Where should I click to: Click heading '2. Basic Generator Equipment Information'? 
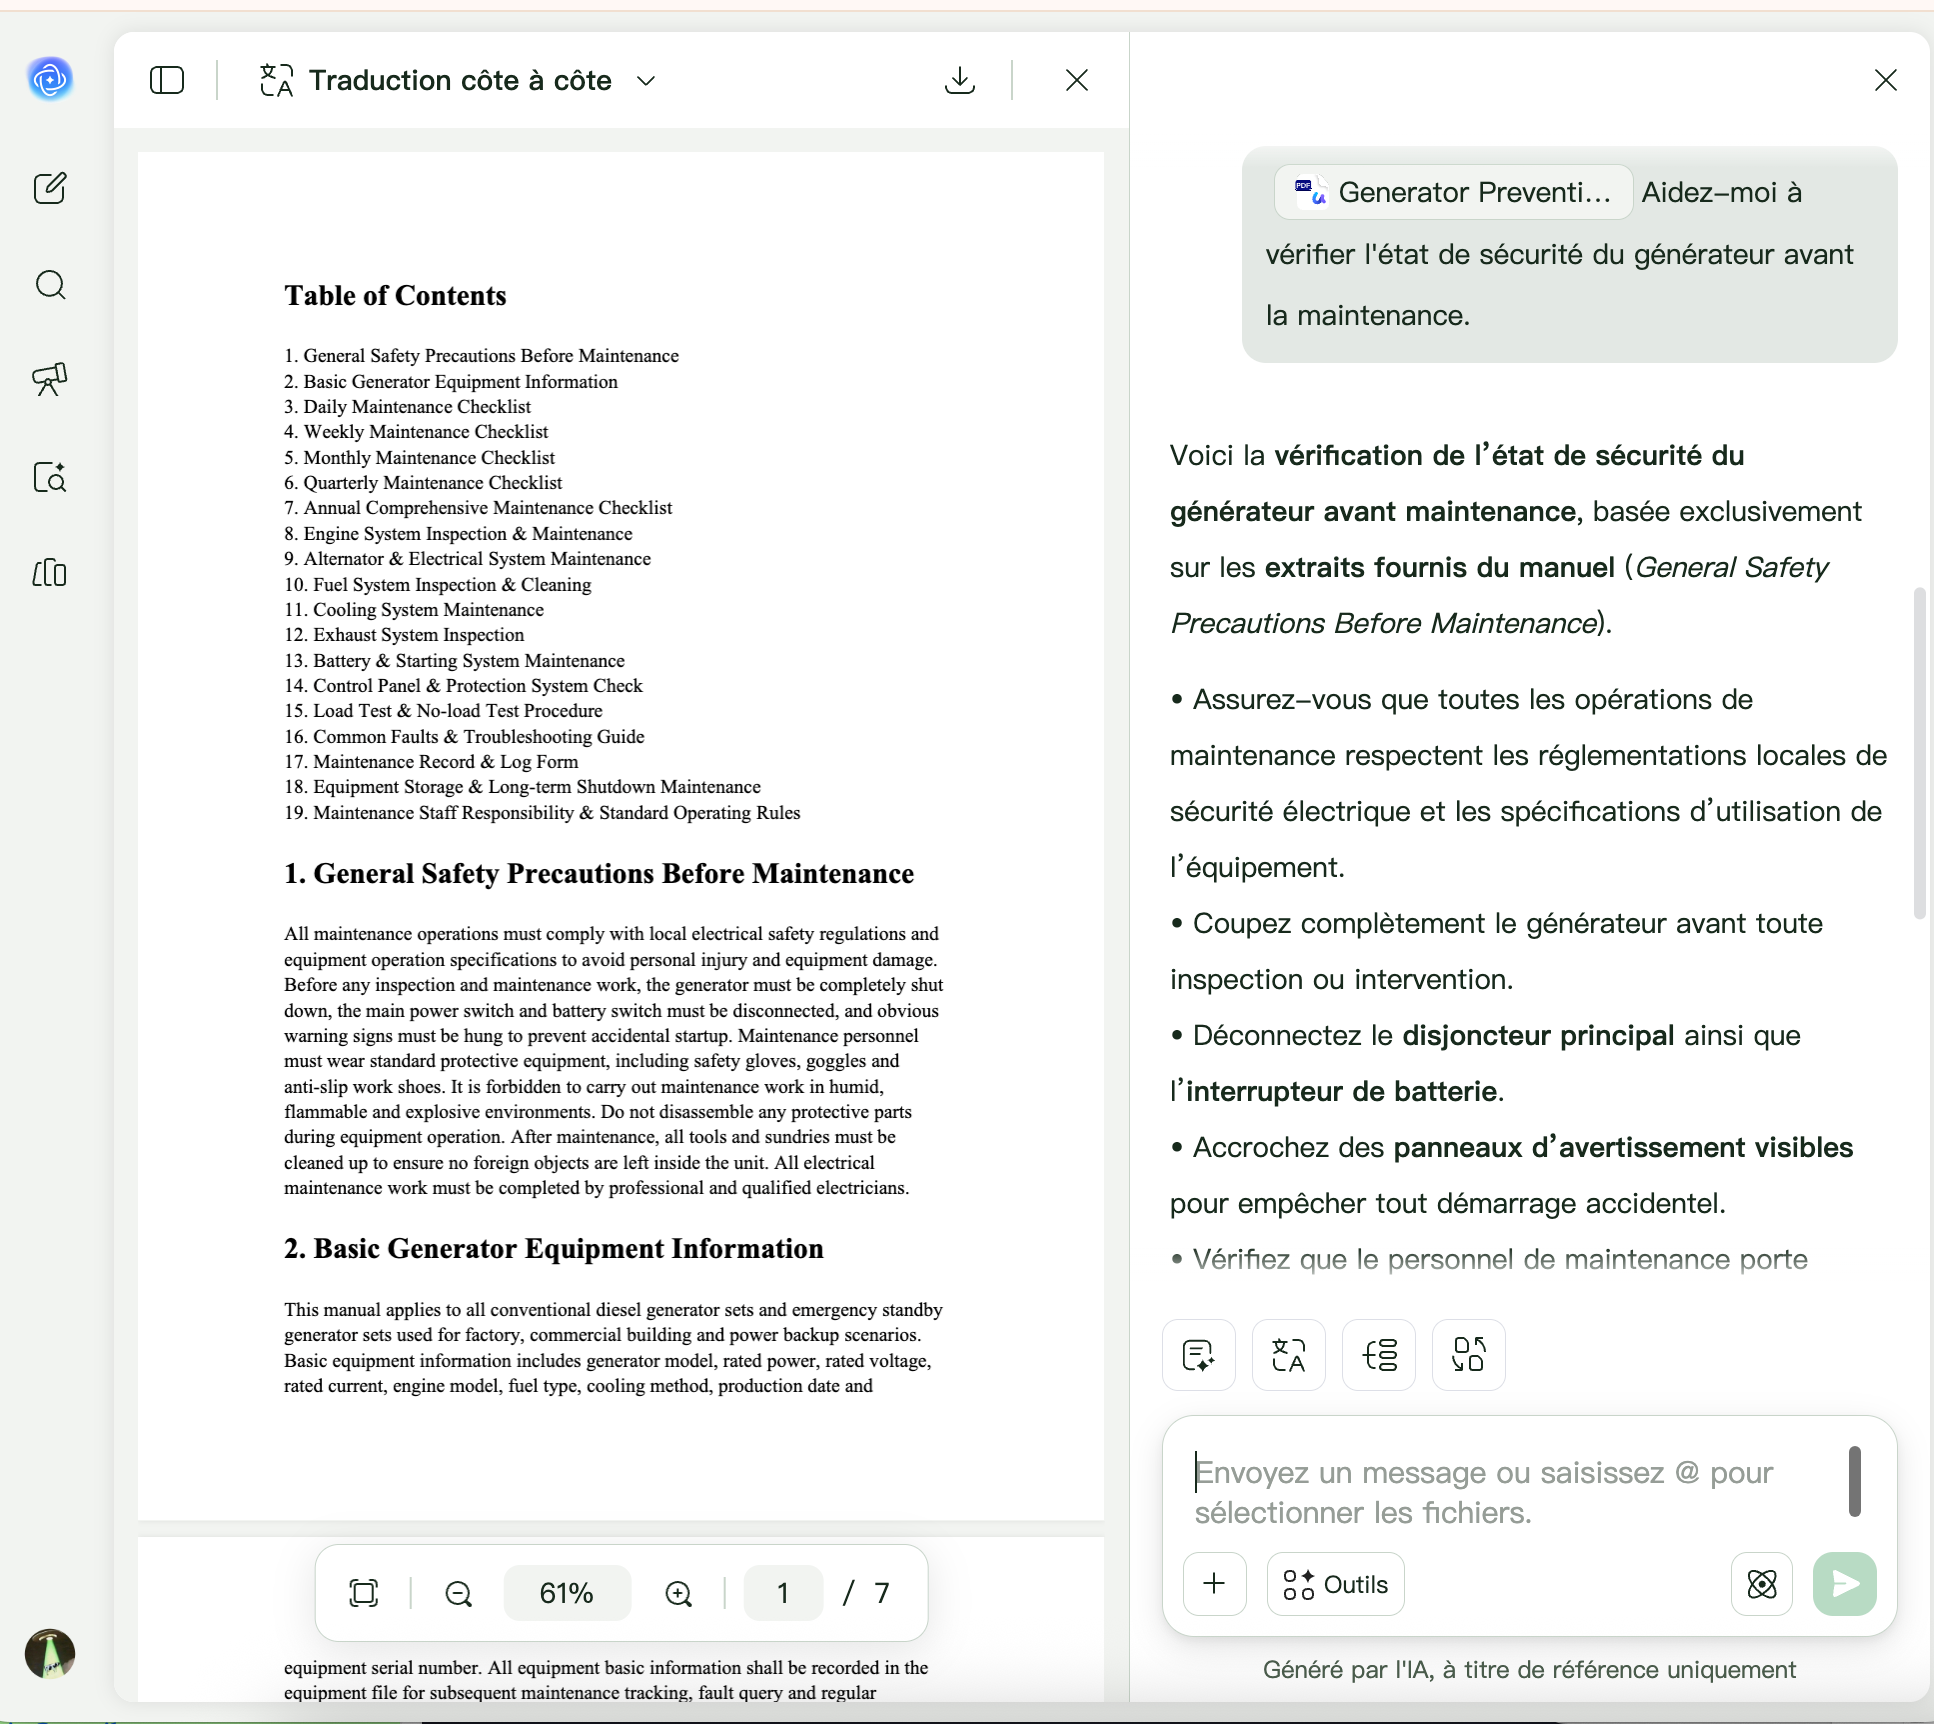click(553, 1248)
